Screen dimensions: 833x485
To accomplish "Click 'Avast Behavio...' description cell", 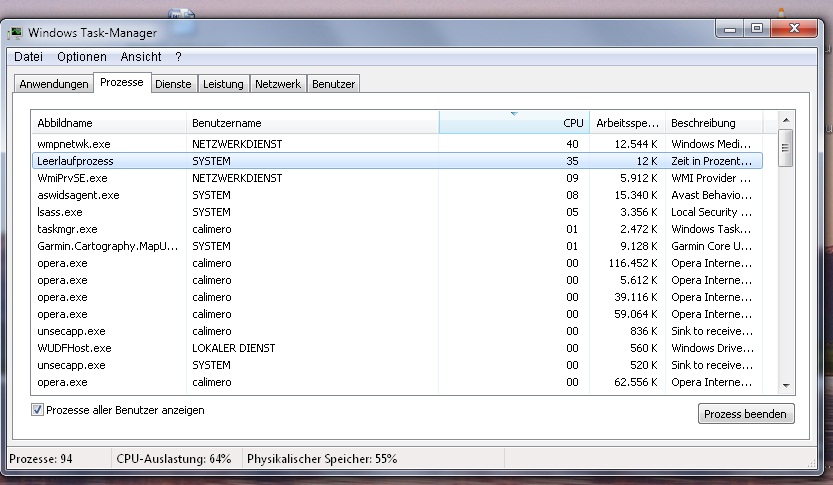I will 711,195.
